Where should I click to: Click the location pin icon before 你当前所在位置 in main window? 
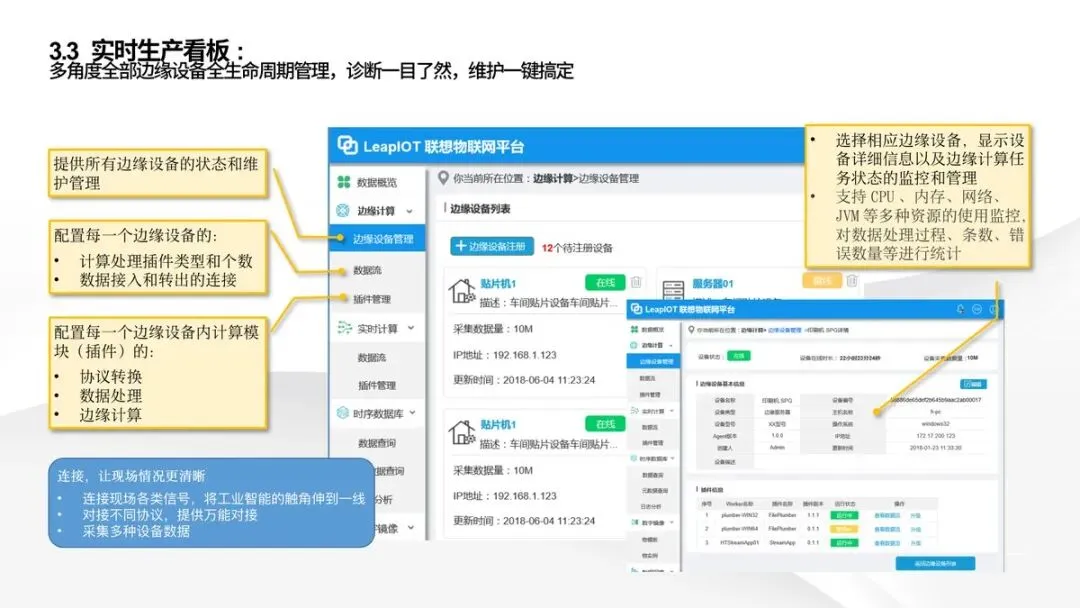coord(444,178)
